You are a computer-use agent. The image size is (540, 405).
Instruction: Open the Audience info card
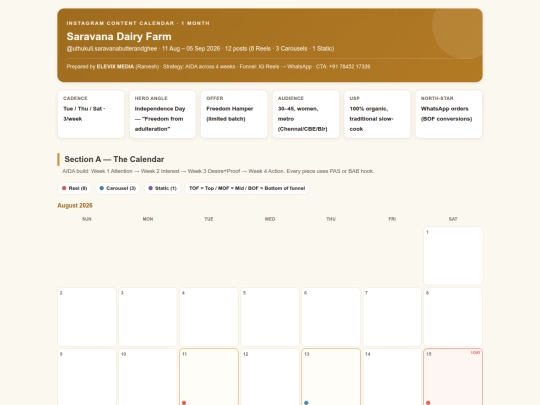[306, 114]
